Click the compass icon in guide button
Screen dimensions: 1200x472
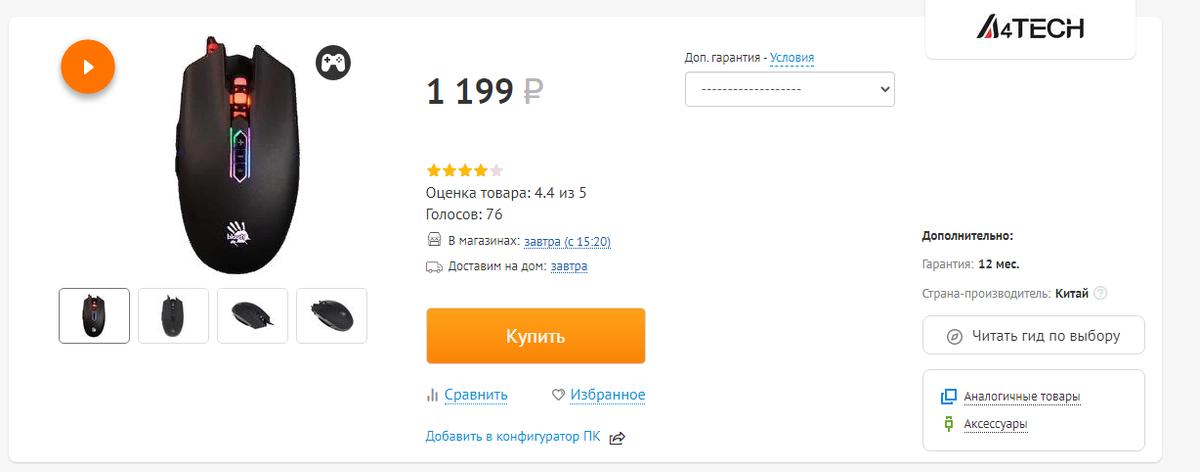[x=954, y=336]
